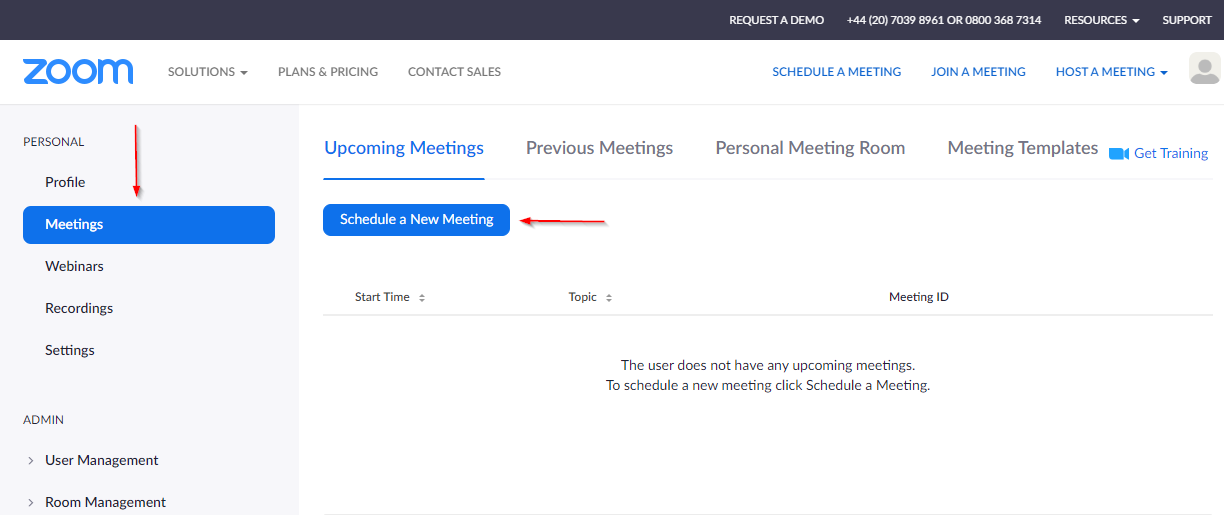The height and width of the screenshot is (515, 1224).
Task: Click the Get Training camera icon
Action: 1119,154
